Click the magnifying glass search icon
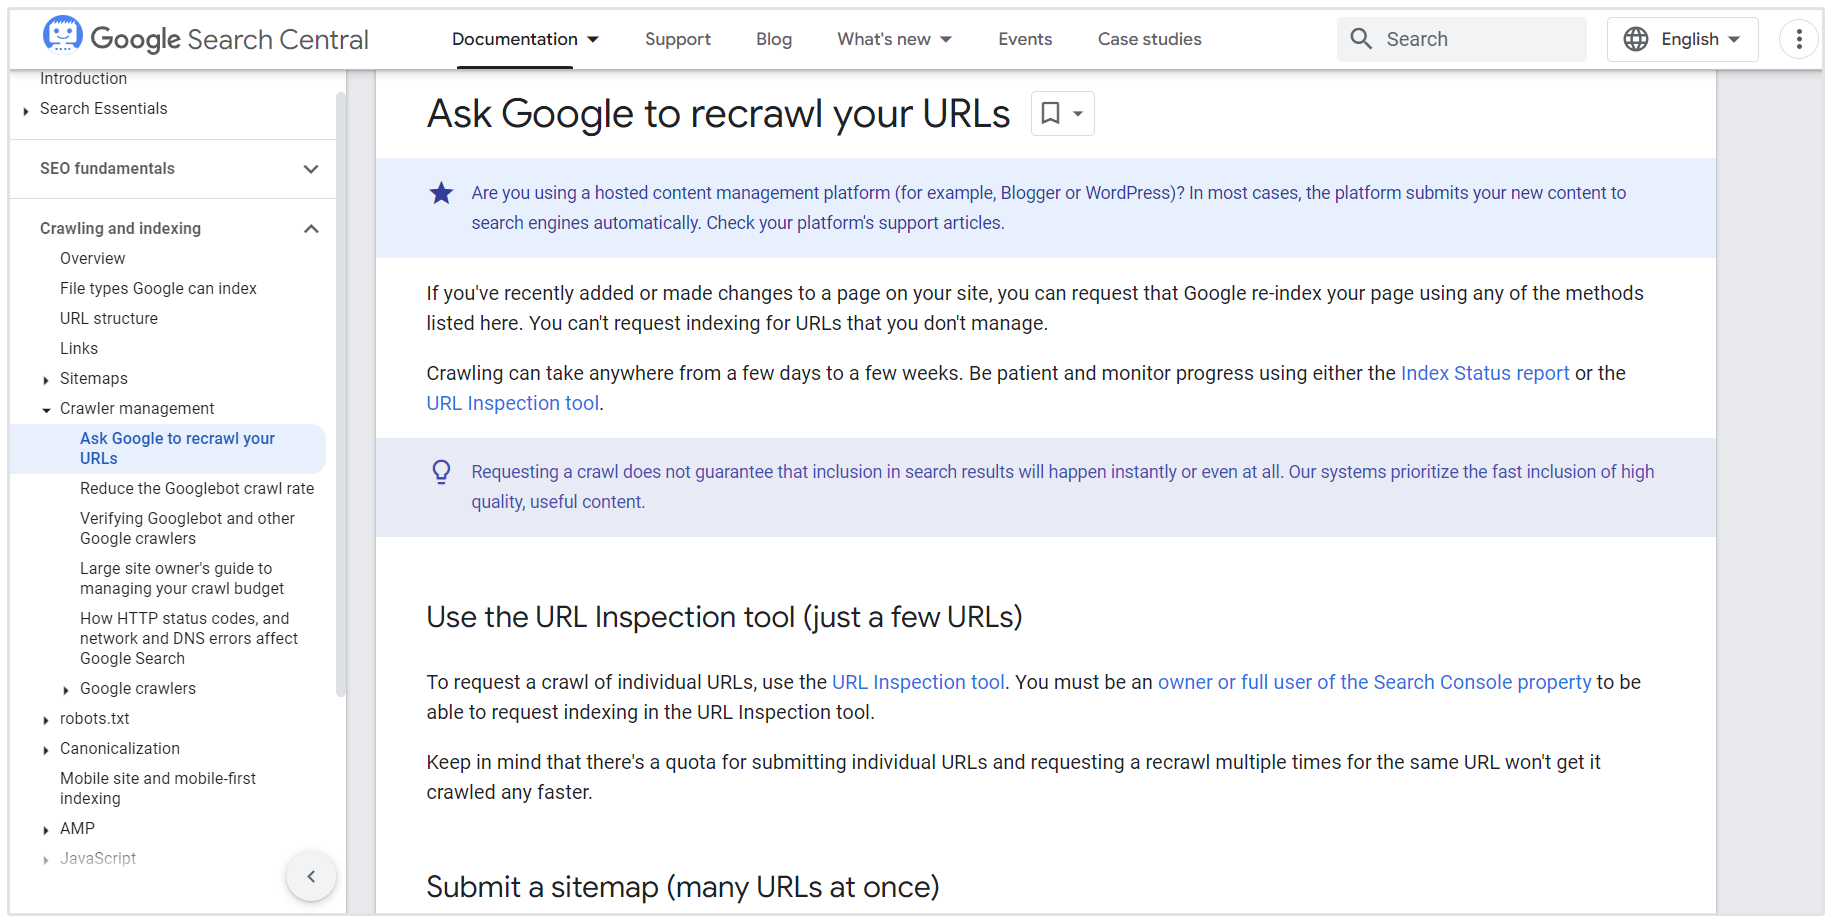Viewport: 1832px width, 923px height. [x=1361, y=39]
